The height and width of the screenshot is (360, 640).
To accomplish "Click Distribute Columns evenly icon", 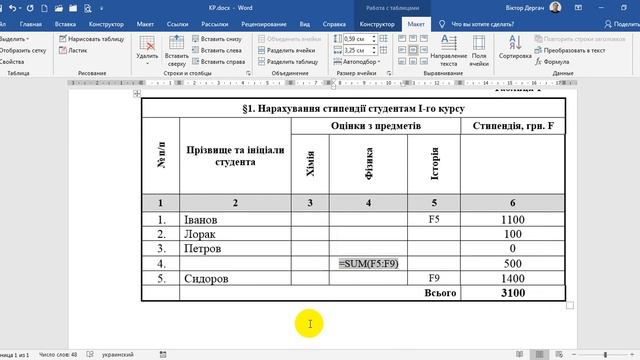I will (384, 50).
